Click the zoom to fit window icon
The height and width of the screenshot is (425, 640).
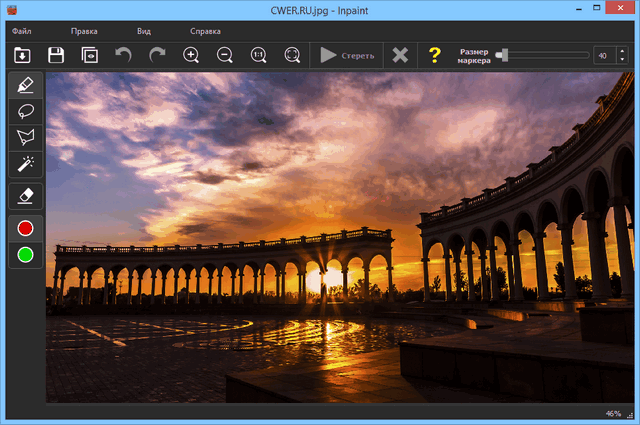click(x=292, y=55)
